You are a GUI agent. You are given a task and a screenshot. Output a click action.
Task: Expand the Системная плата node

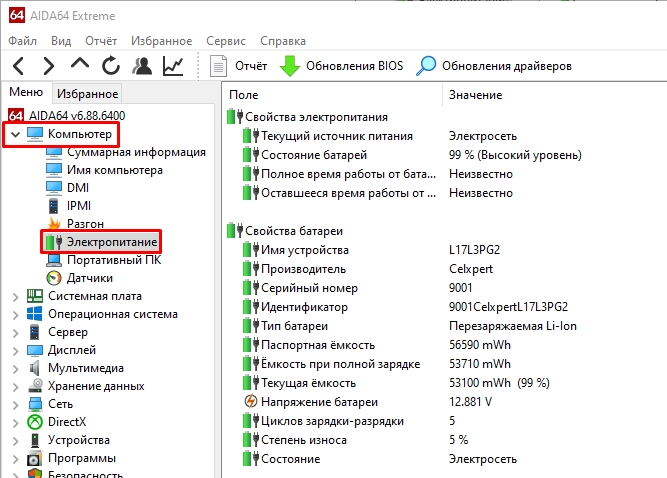pos(14,296)
